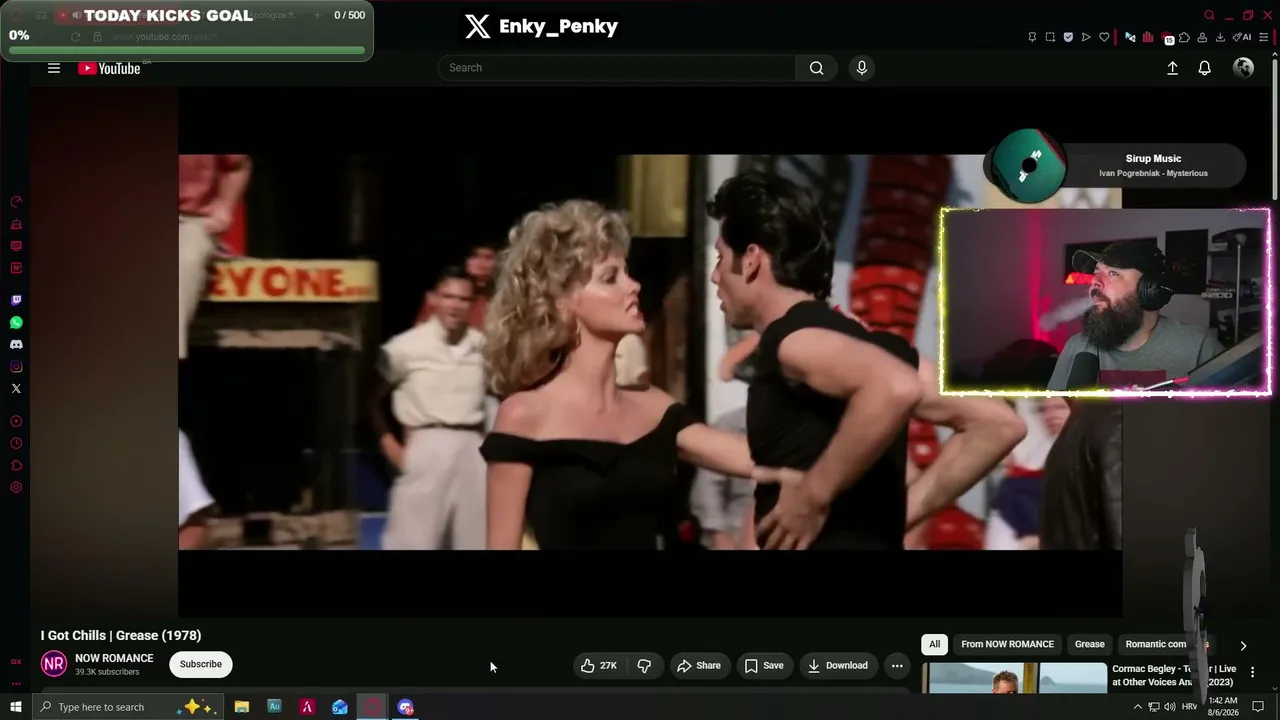Open Instagram in the browser sidebar
Screen dimensions: 1280x720
[x=16, y=366]
